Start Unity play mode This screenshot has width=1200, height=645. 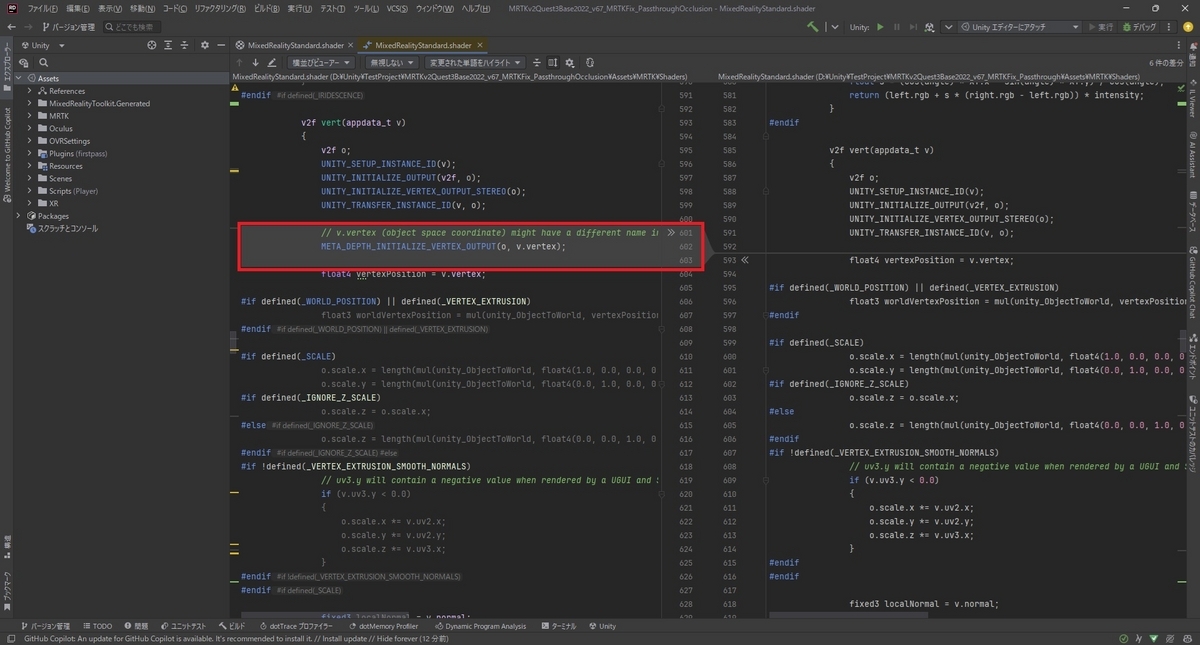[x=880, y=27]
